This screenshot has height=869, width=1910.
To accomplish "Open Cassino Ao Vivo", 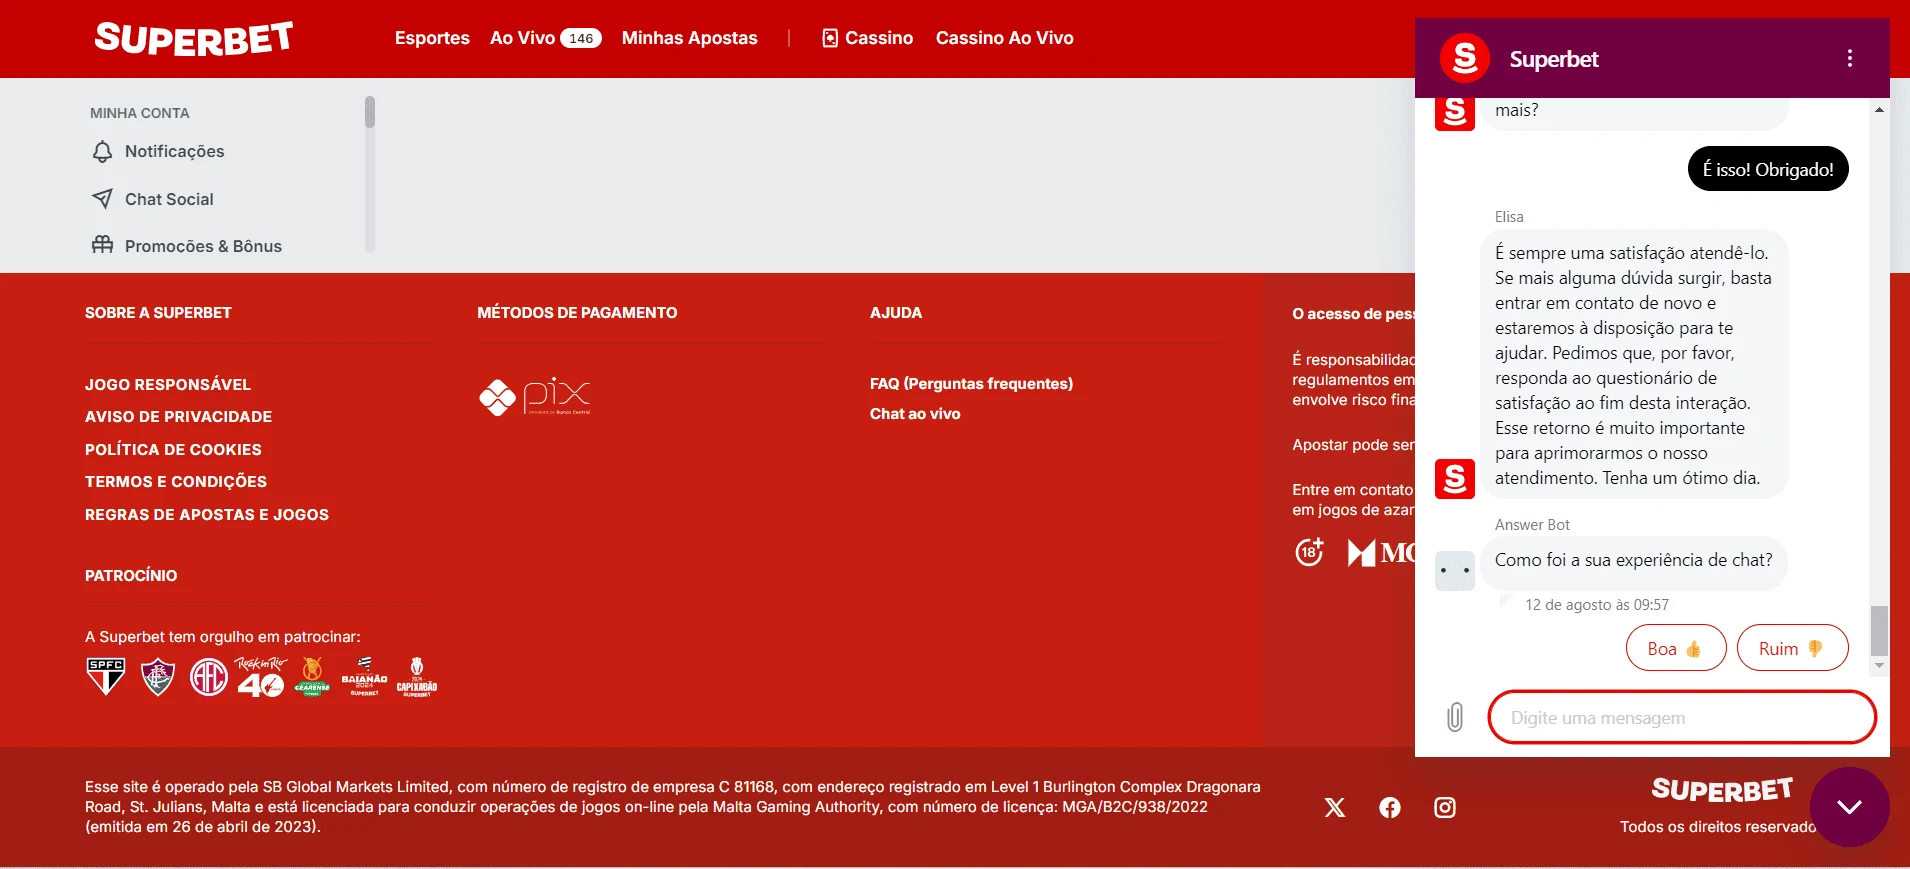I will [x=1005, y=38].
